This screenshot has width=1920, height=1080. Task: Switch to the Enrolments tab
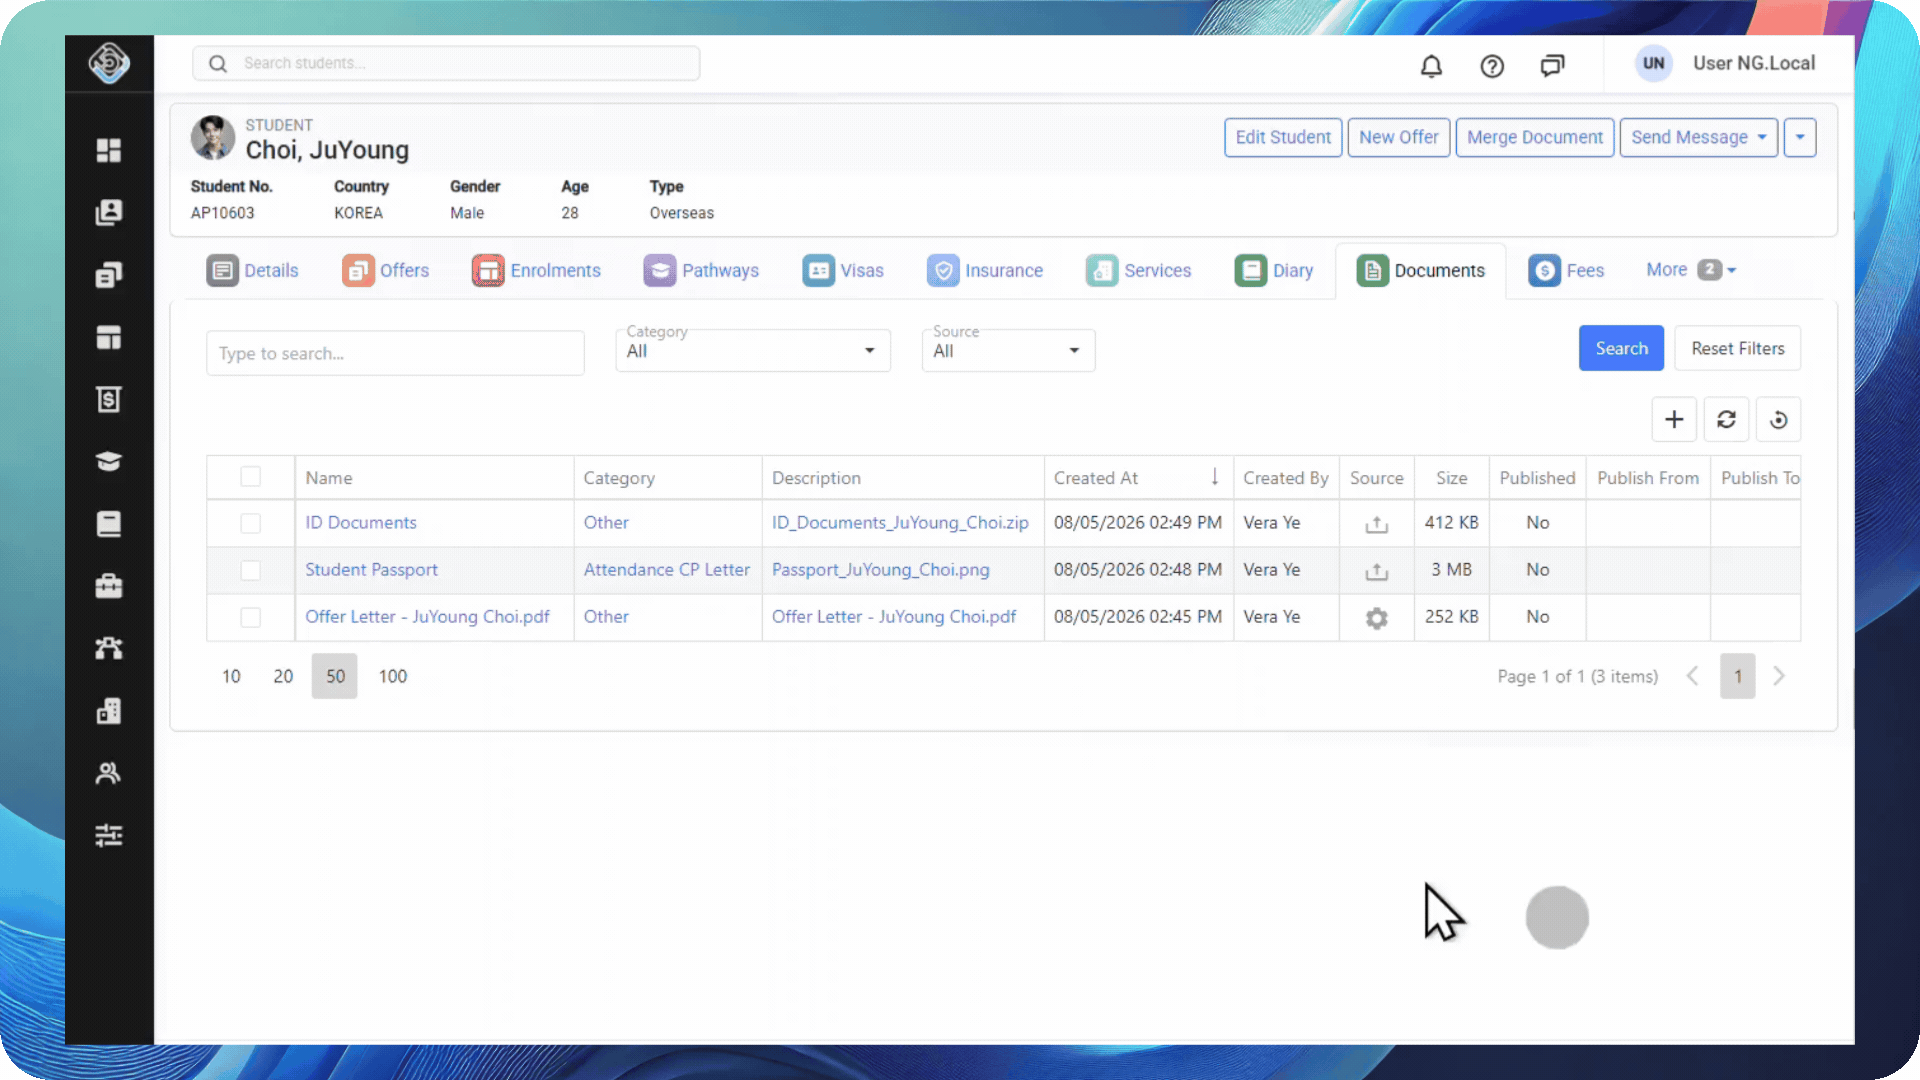tap(536, 270)
